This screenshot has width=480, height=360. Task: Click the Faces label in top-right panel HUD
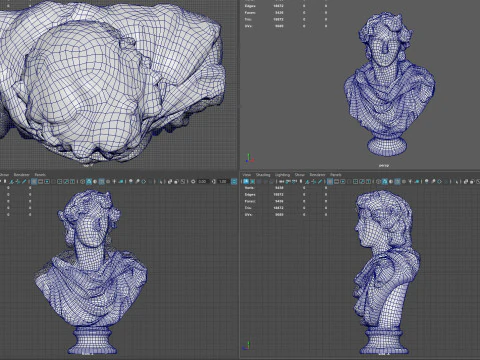[250, 13]
